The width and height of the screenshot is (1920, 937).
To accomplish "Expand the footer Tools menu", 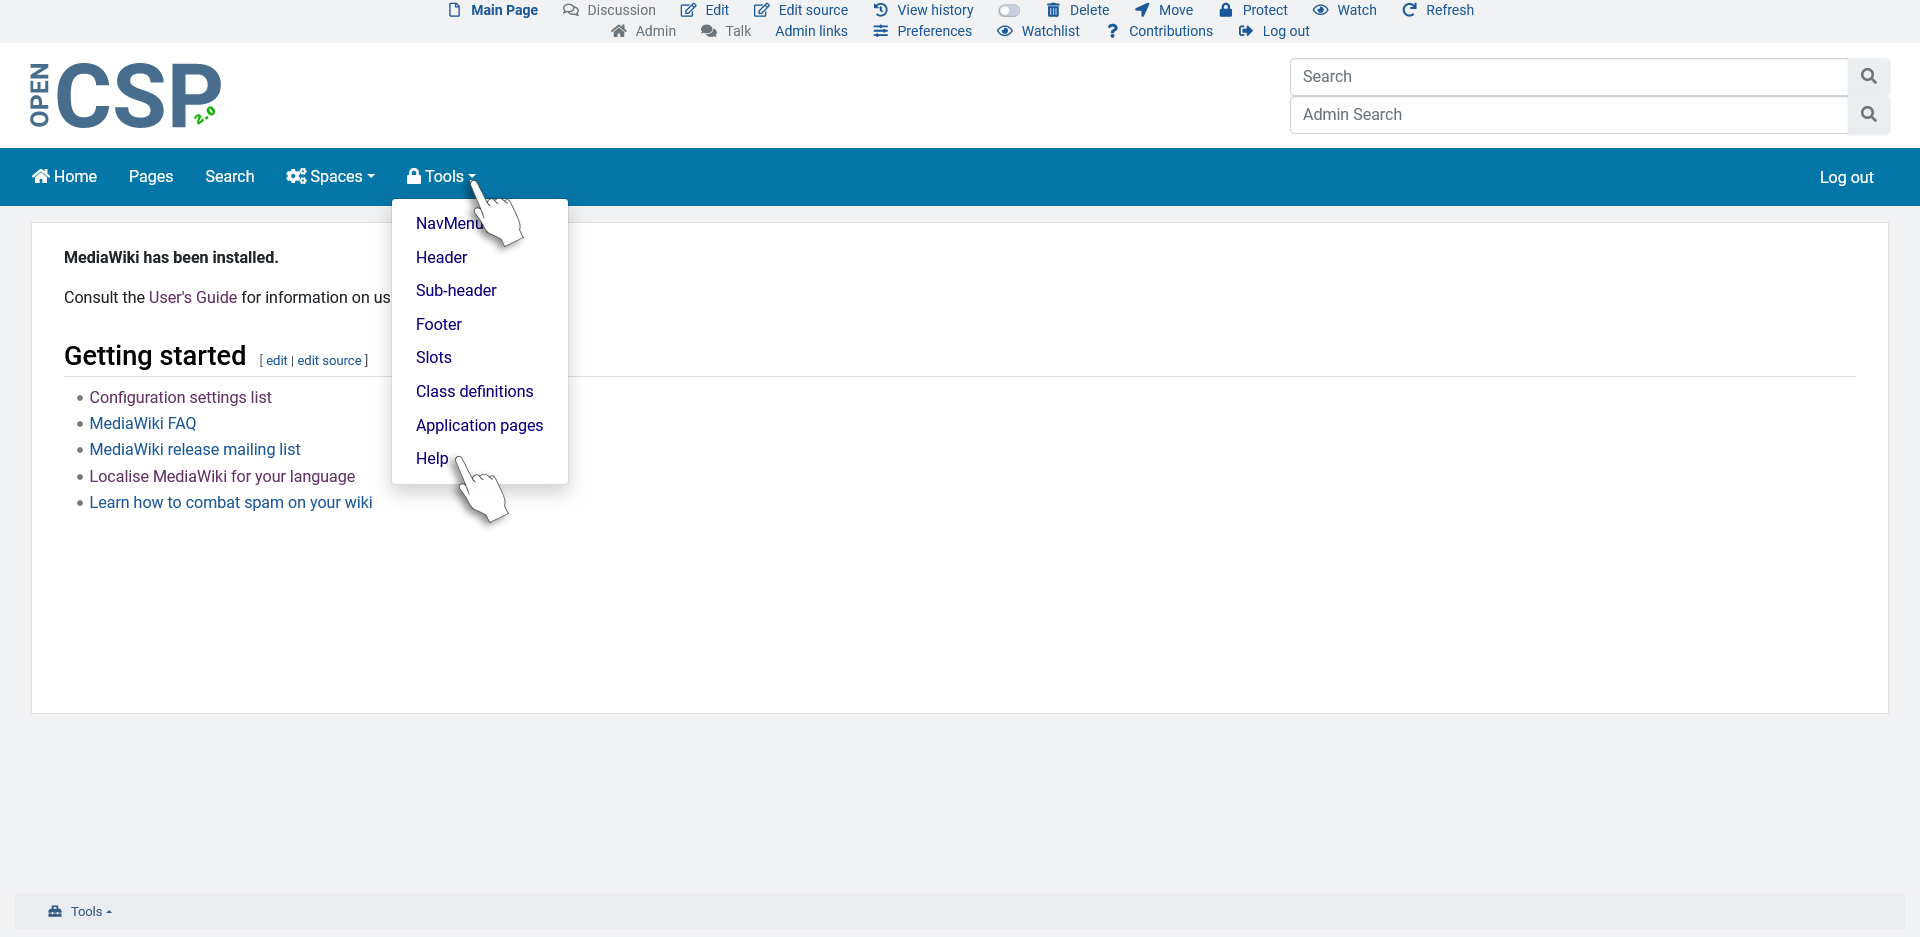I will 81,911.
